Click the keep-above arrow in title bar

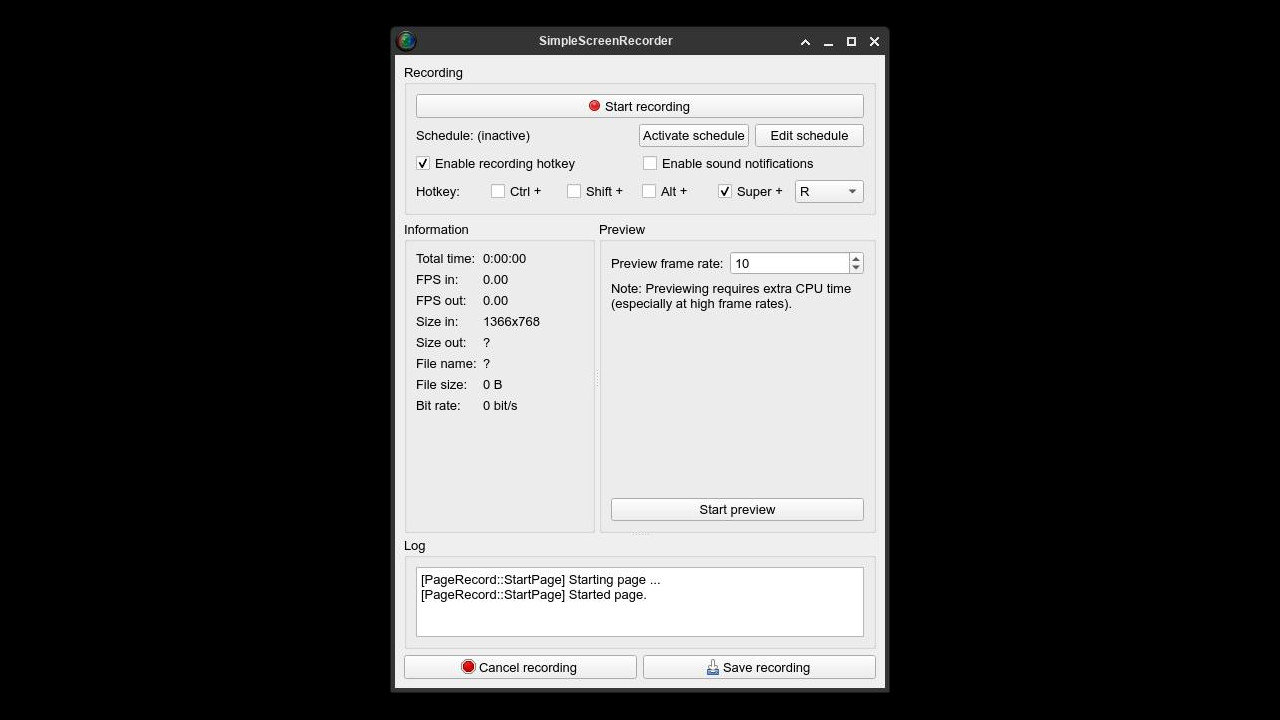click(x=805, y=42)
